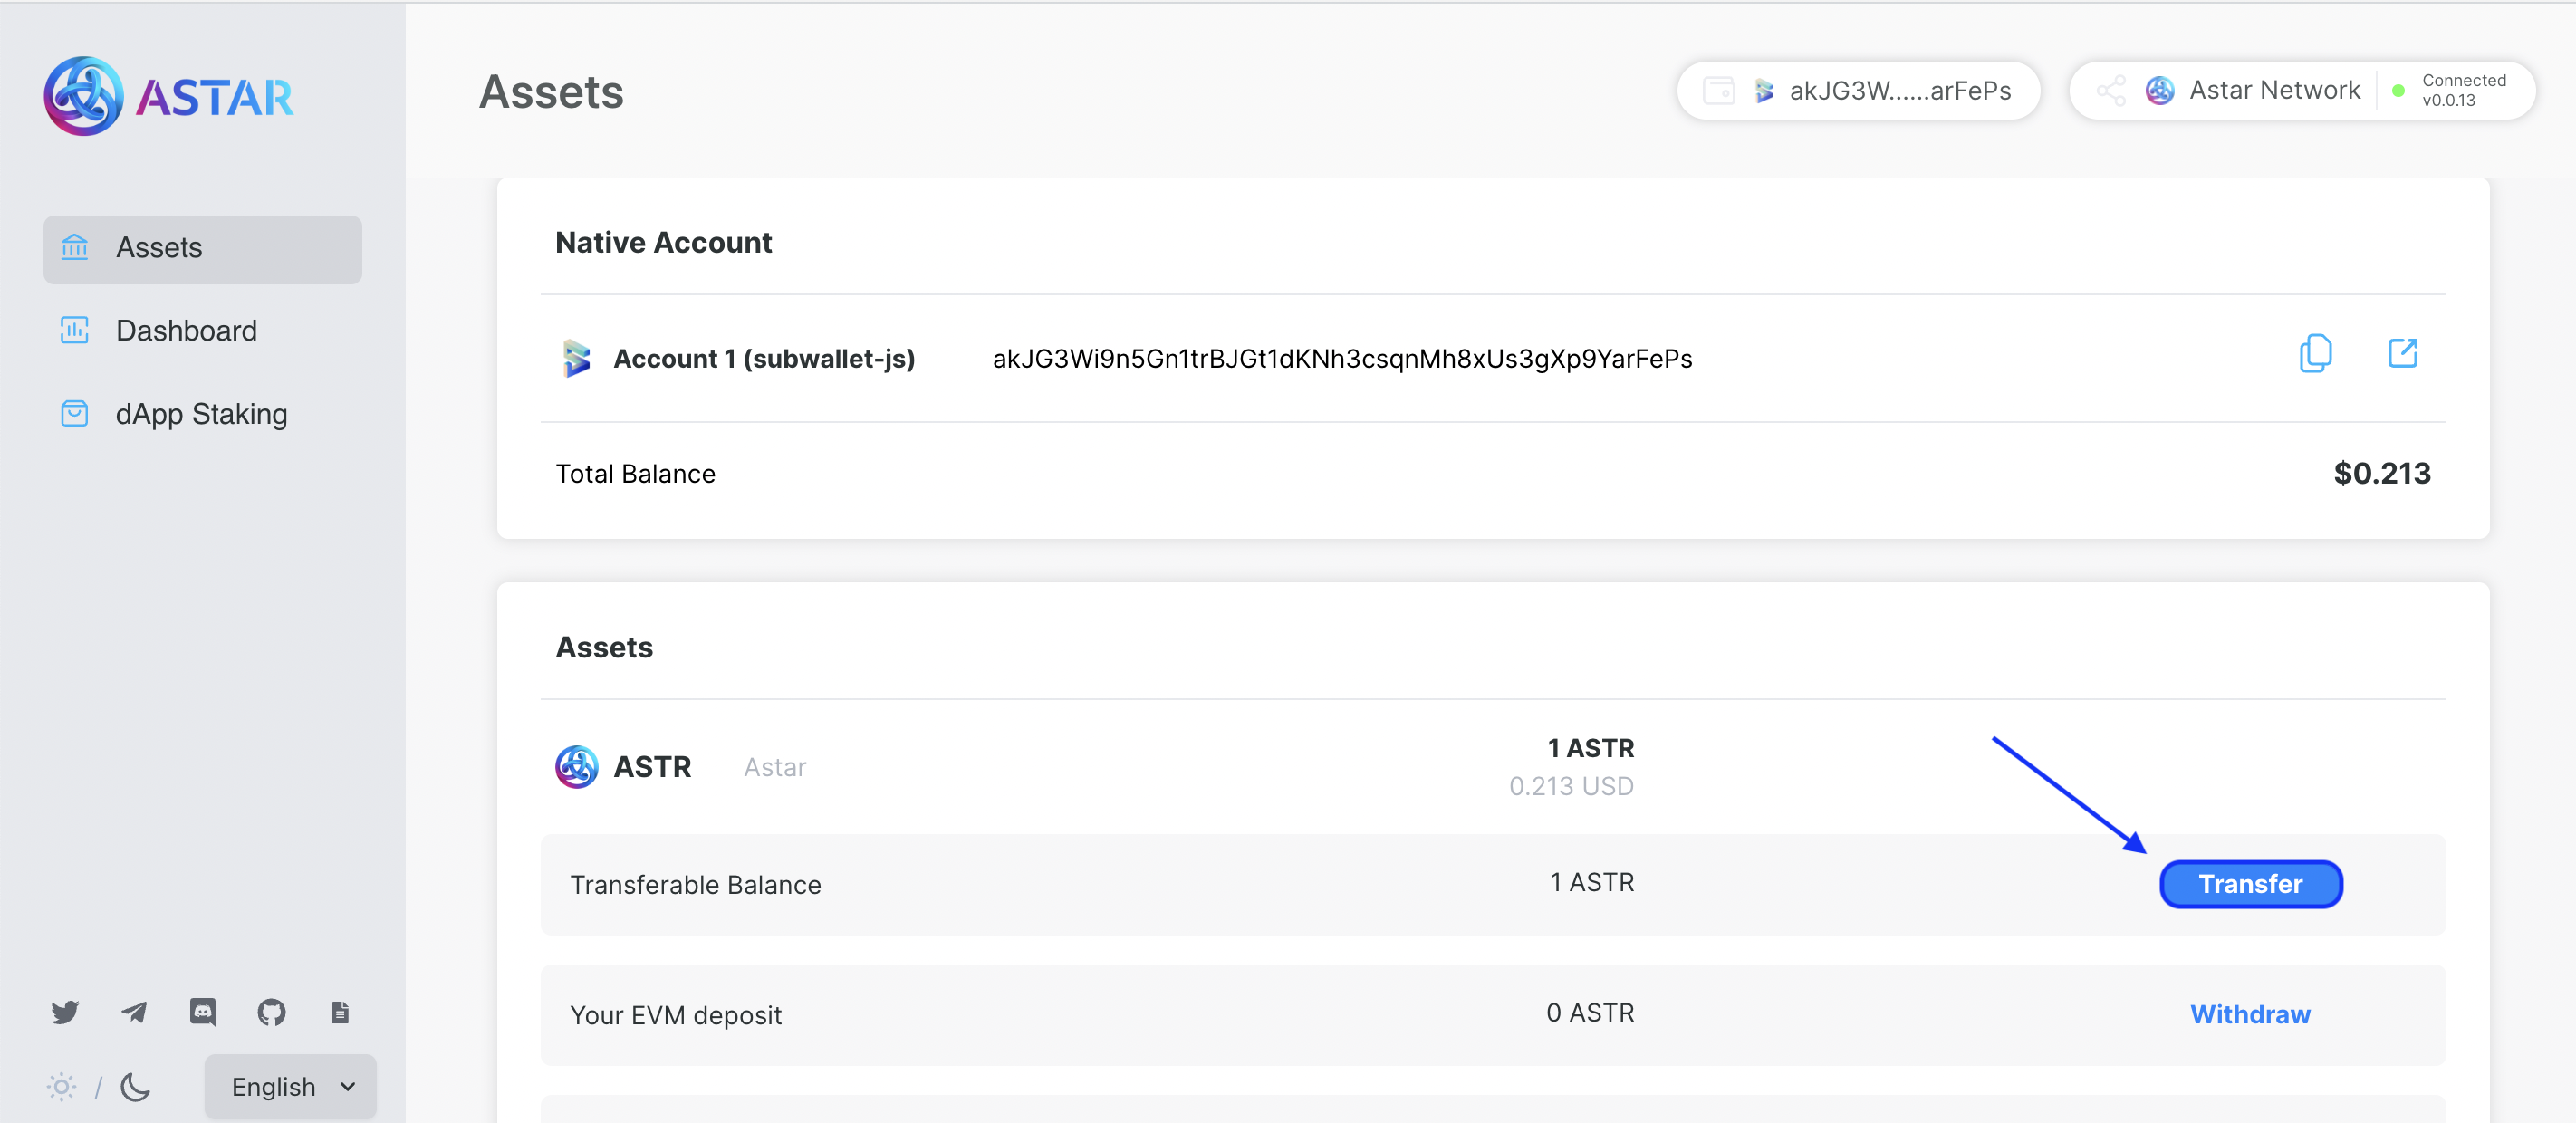The image size is (2576, 1123).
Task: Click the Connected v0.0.13 status text
Action: coord(2463,90)
